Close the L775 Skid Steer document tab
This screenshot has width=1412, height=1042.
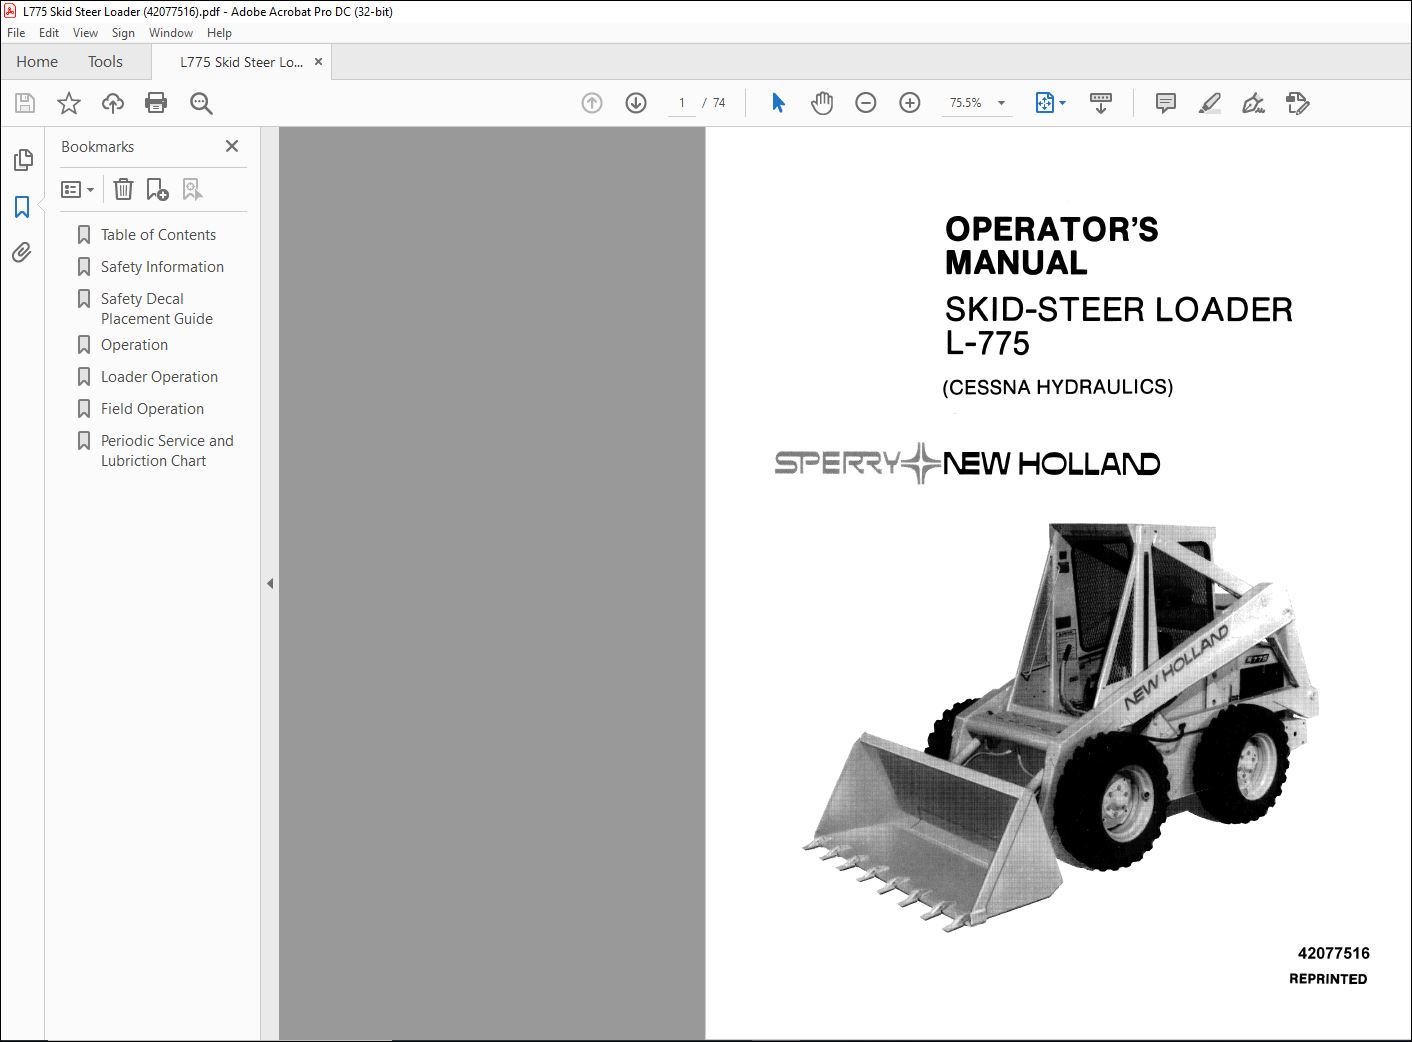click(x=318, y=62)
